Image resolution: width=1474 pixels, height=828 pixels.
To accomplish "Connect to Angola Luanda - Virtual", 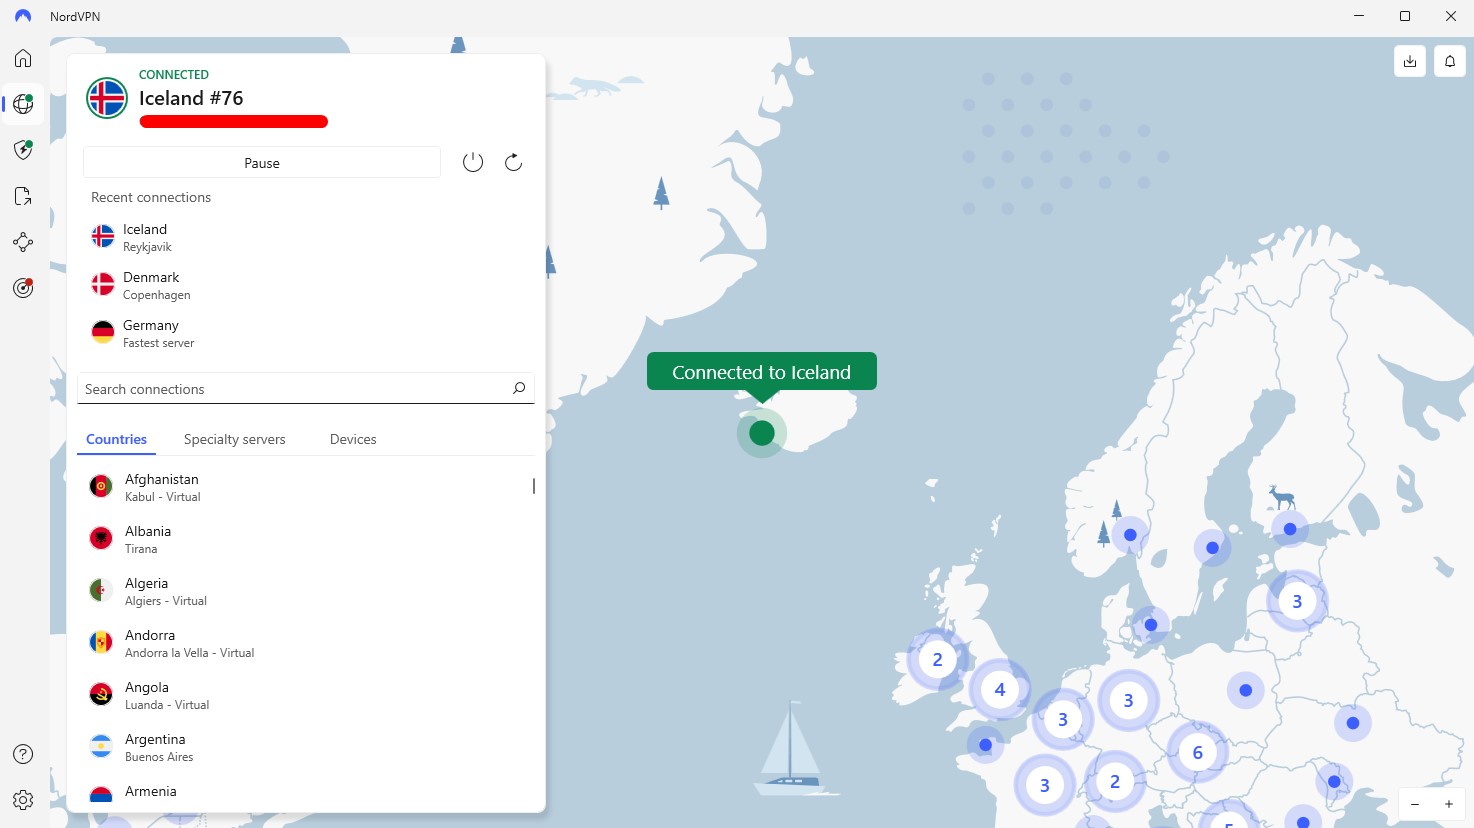I will click(x=306, y=695).
